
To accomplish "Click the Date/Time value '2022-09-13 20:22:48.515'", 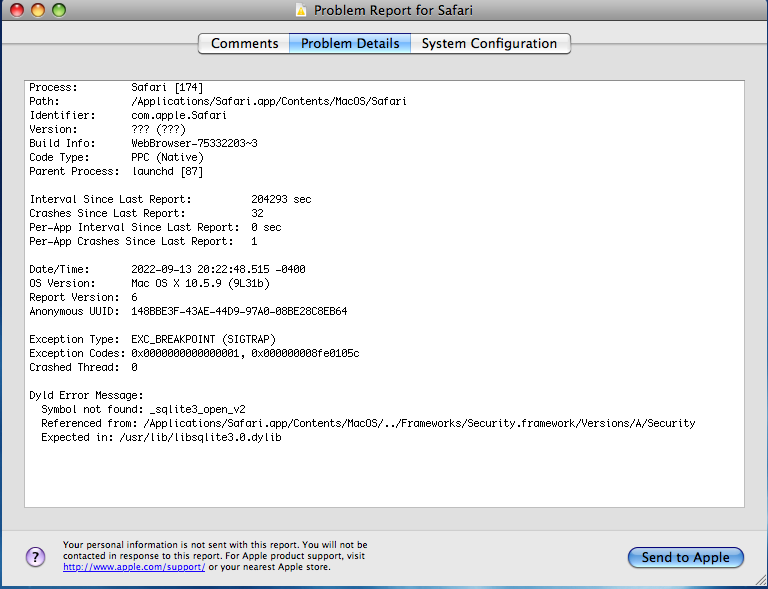I will 200,269.
